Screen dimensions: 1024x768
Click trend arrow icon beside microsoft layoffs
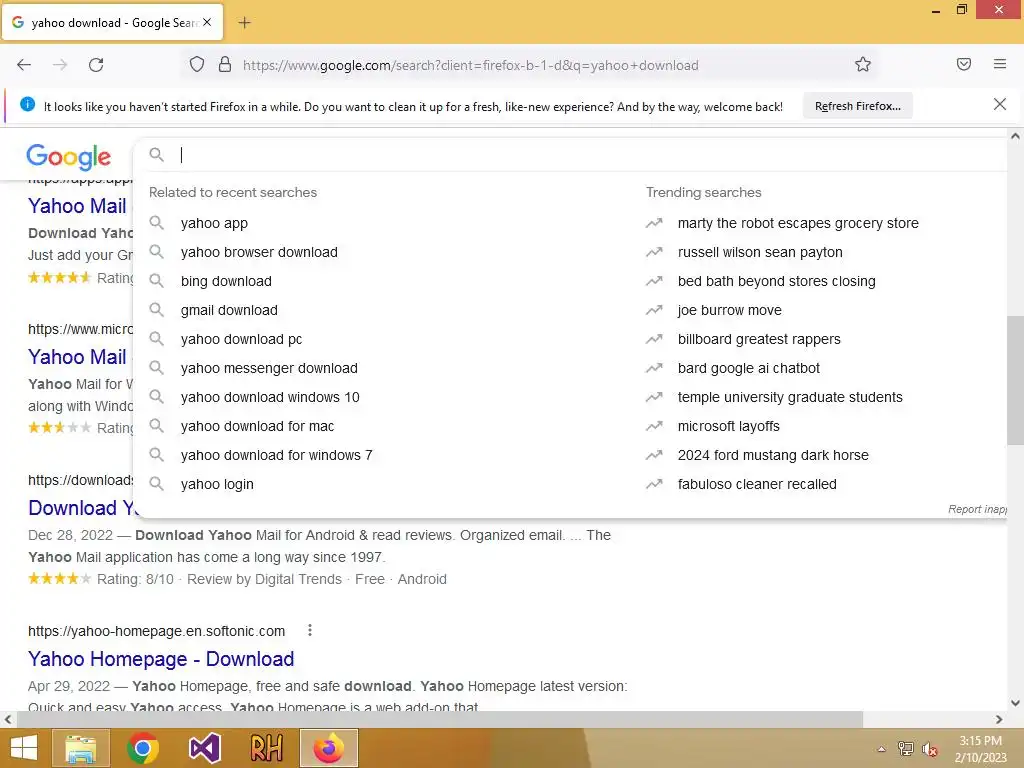(654, 426)
